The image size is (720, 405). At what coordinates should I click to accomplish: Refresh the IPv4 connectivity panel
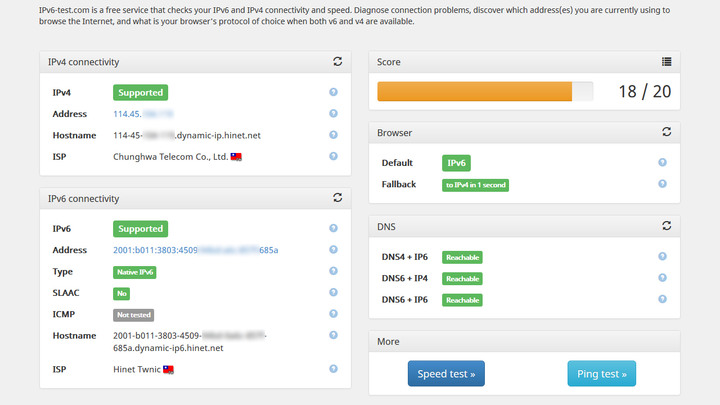pos(338,62)
